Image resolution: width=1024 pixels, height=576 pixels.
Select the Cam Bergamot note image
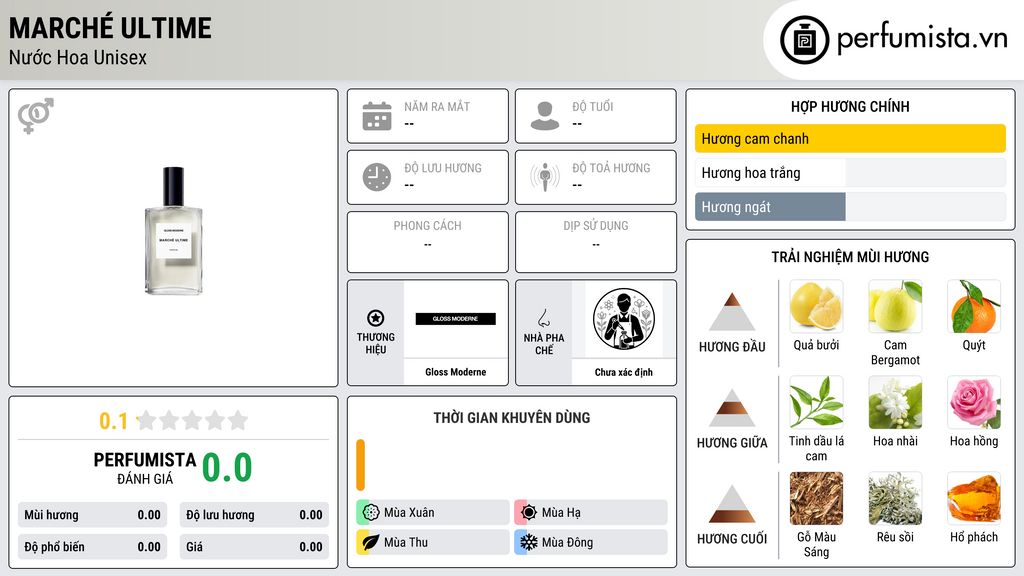895,306
